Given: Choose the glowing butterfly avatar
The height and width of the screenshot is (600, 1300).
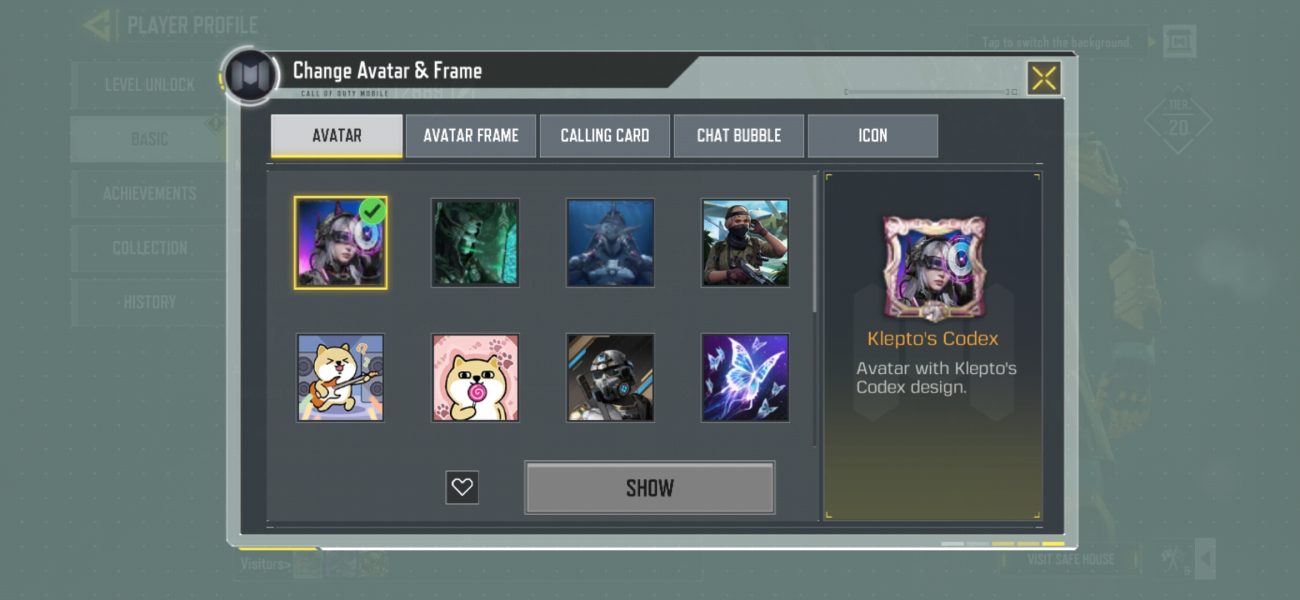Looking at the screenshot, I should (745, 377).
